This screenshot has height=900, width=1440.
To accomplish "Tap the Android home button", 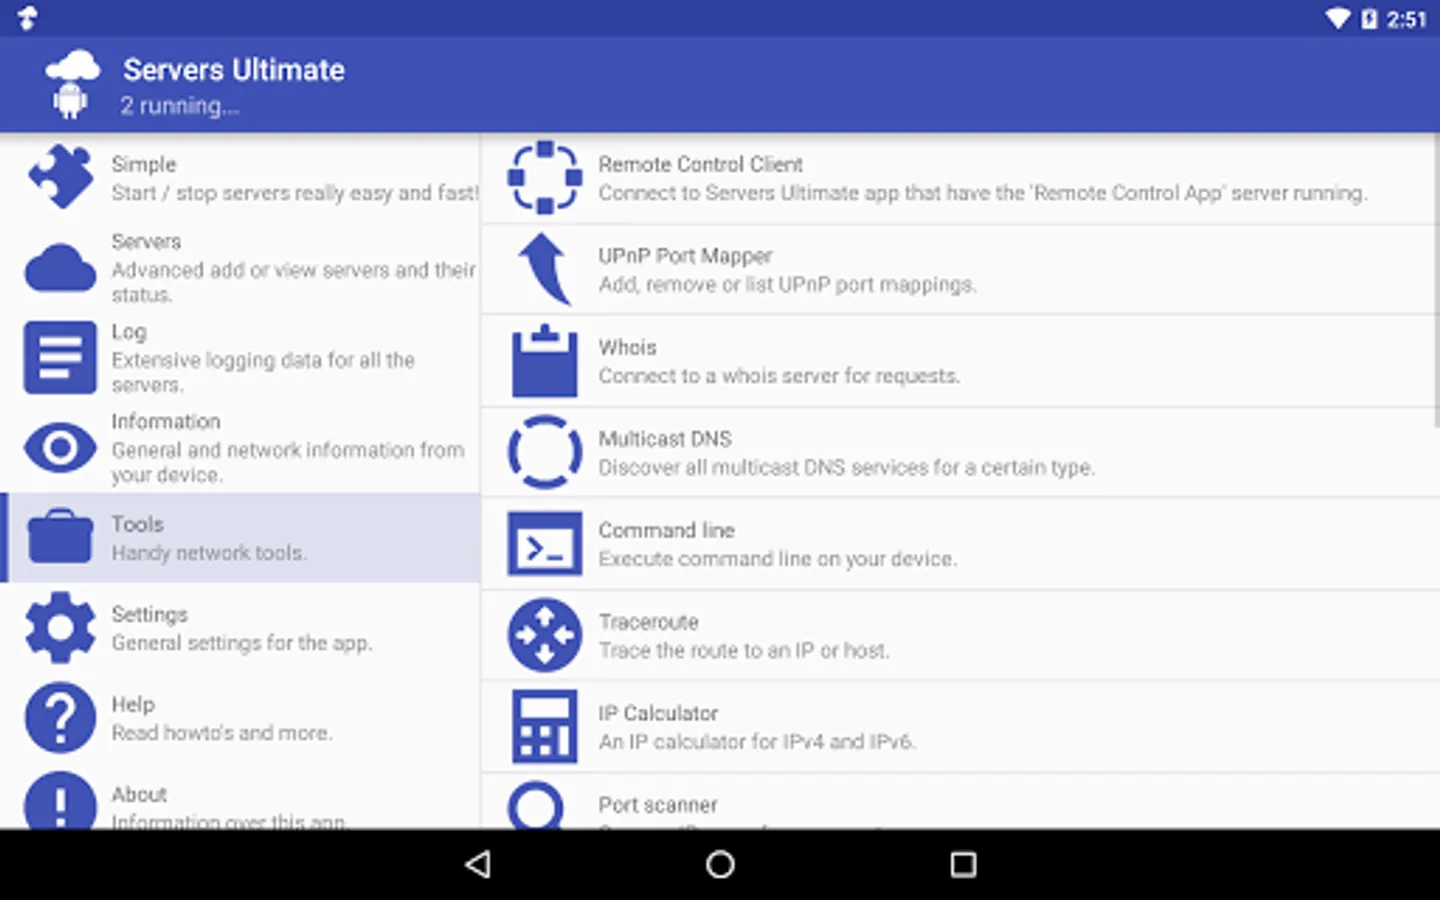I will click(x=720, y=865).
